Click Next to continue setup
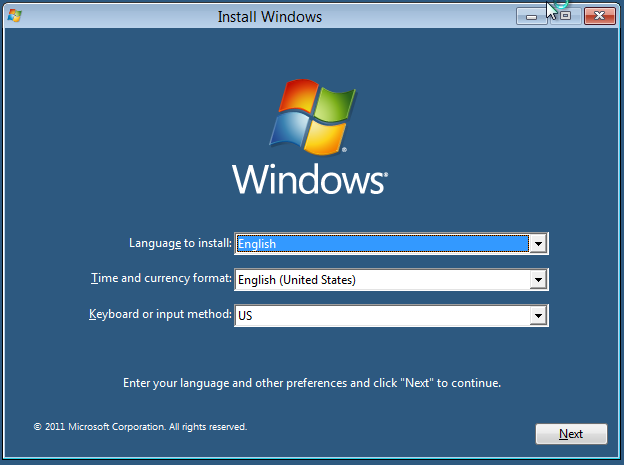Viewport: 624px width, 465px height. [571, 434]
